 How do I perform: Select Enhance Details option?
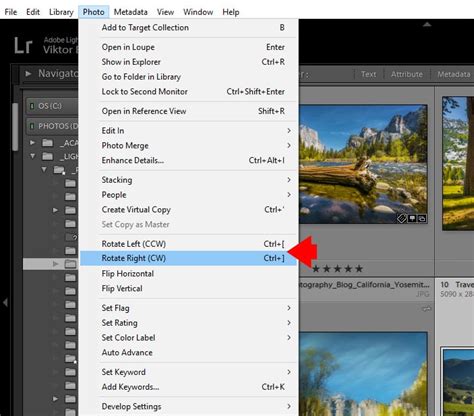click(188, 160)
